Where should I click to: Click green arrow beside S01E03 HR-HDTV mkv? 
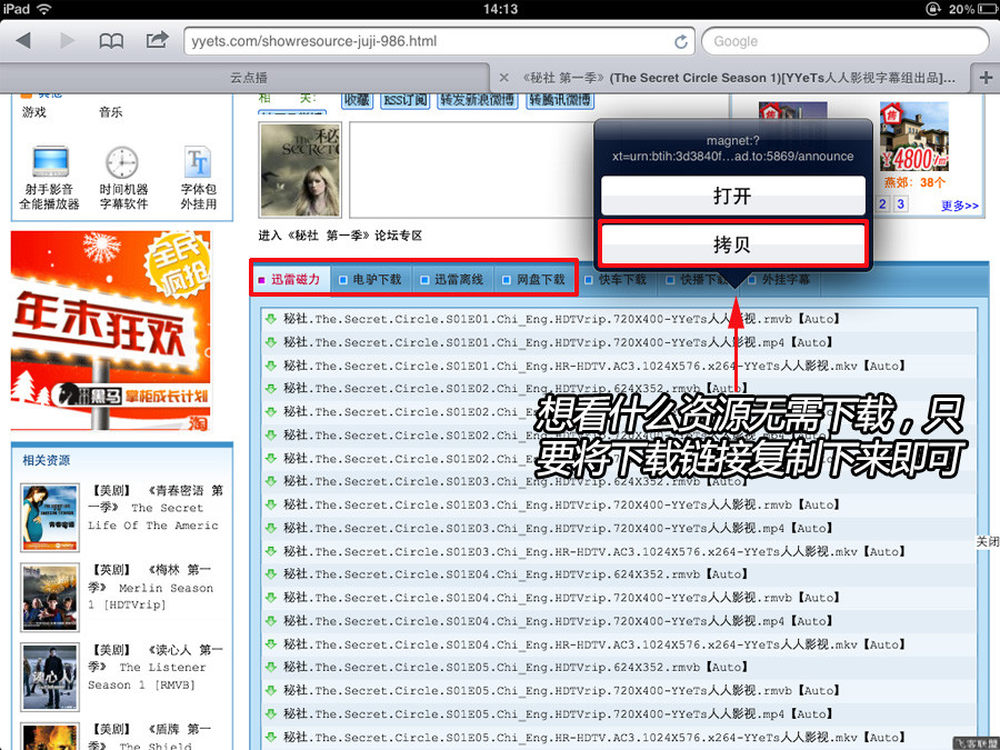pyautogui.click(x=271, y=552)
